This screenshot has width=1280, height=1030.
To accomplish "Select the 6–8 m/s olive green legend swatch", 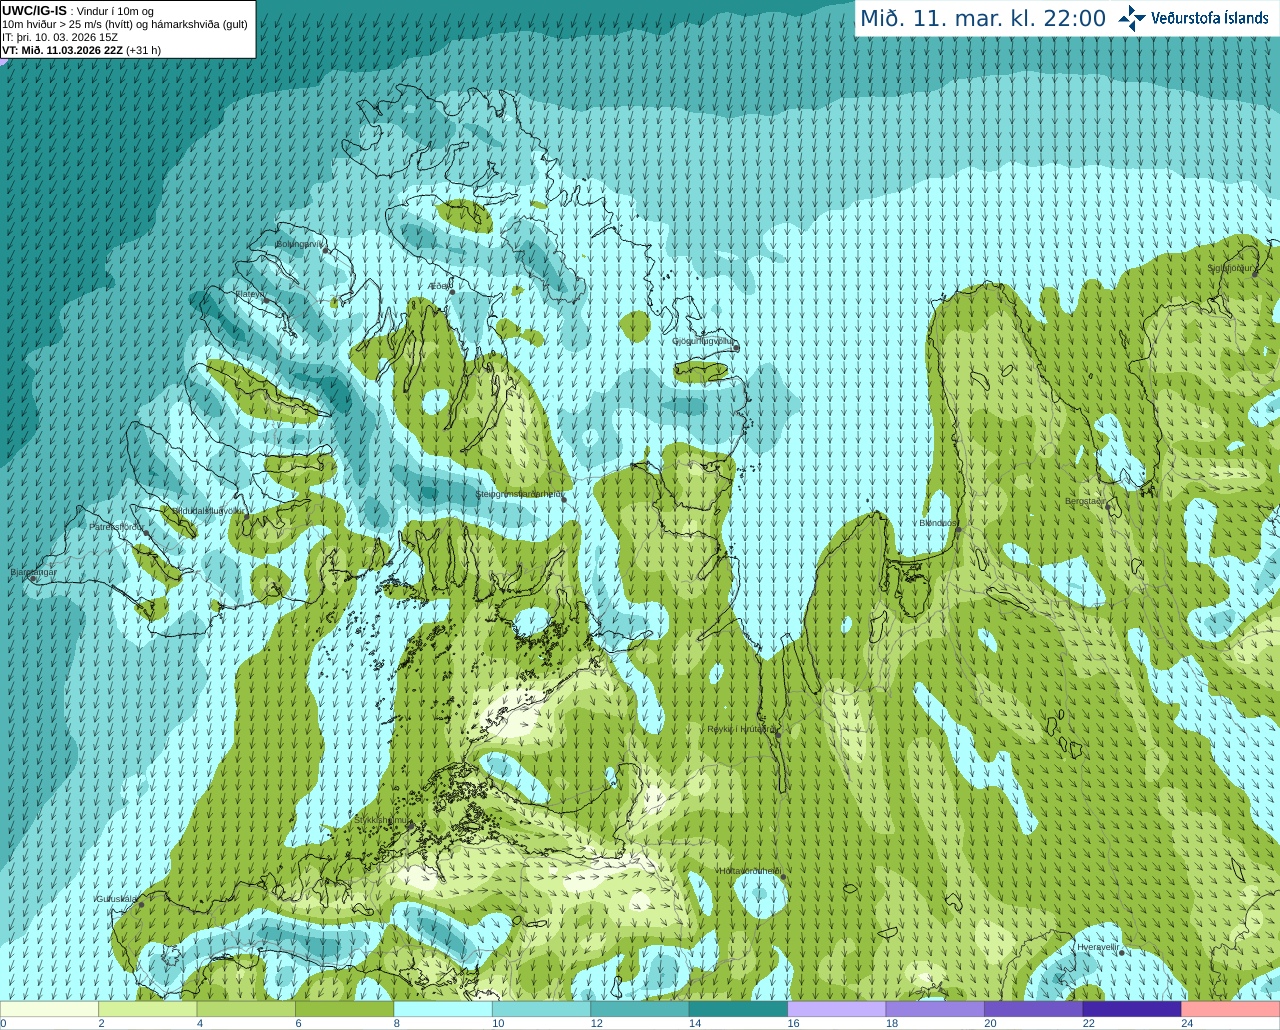I will click(345, 1009).
